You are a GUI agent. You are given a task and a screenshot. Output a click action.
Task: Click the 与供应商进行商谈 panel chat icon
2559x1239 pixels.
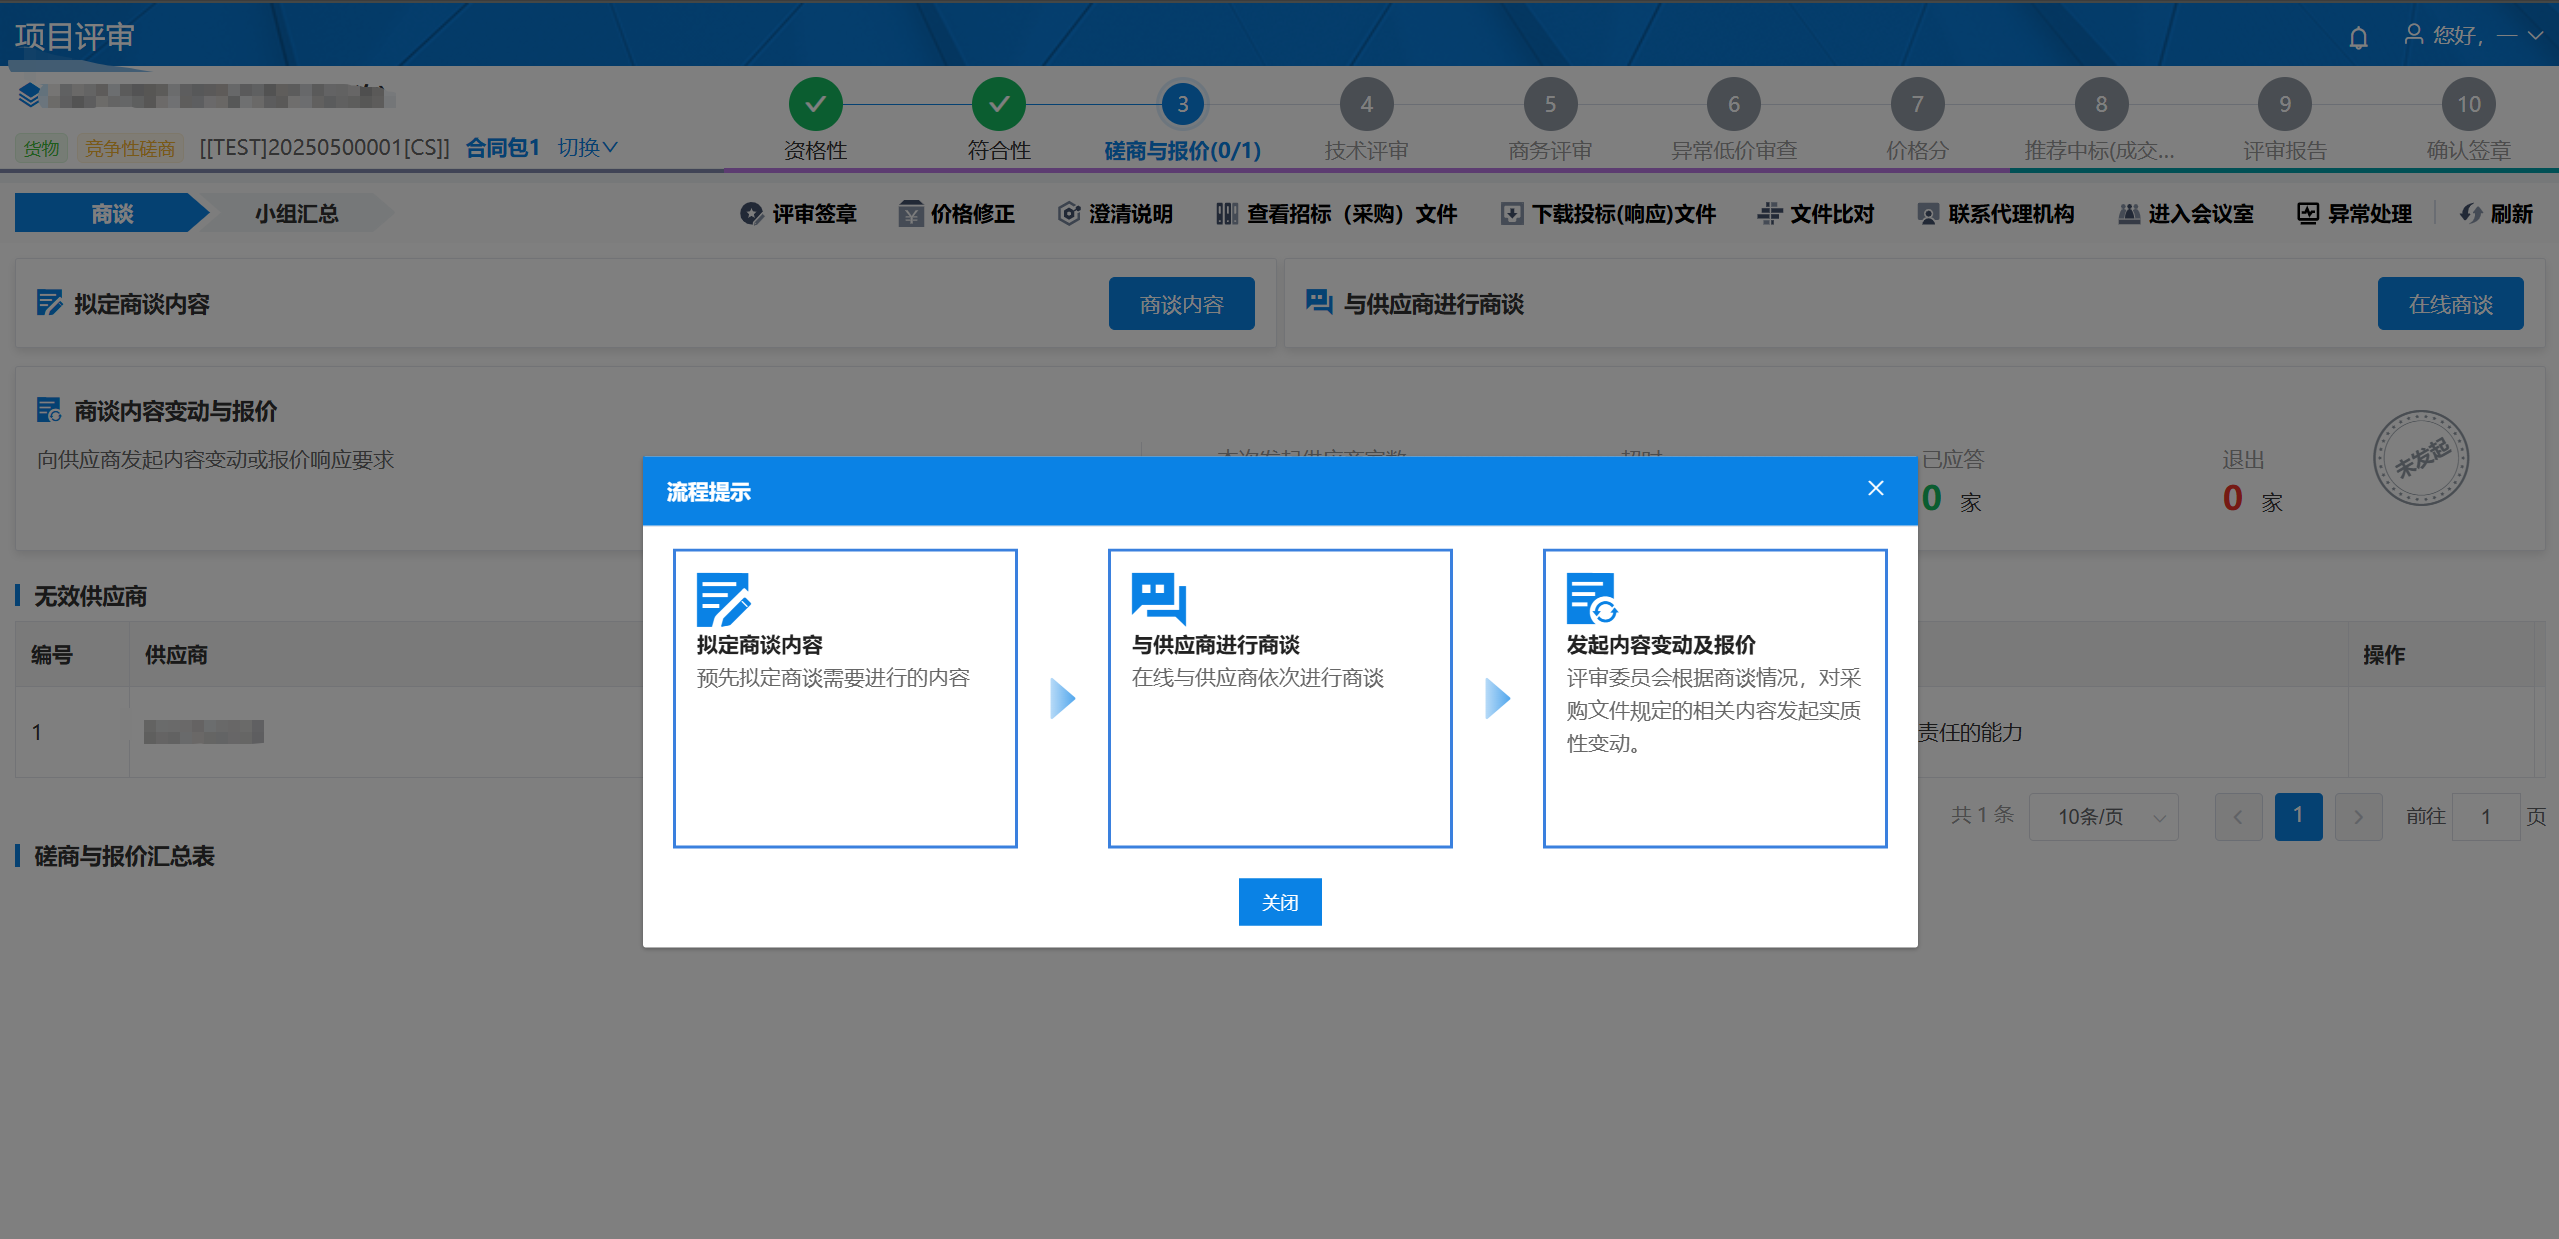pos(1319,302)
